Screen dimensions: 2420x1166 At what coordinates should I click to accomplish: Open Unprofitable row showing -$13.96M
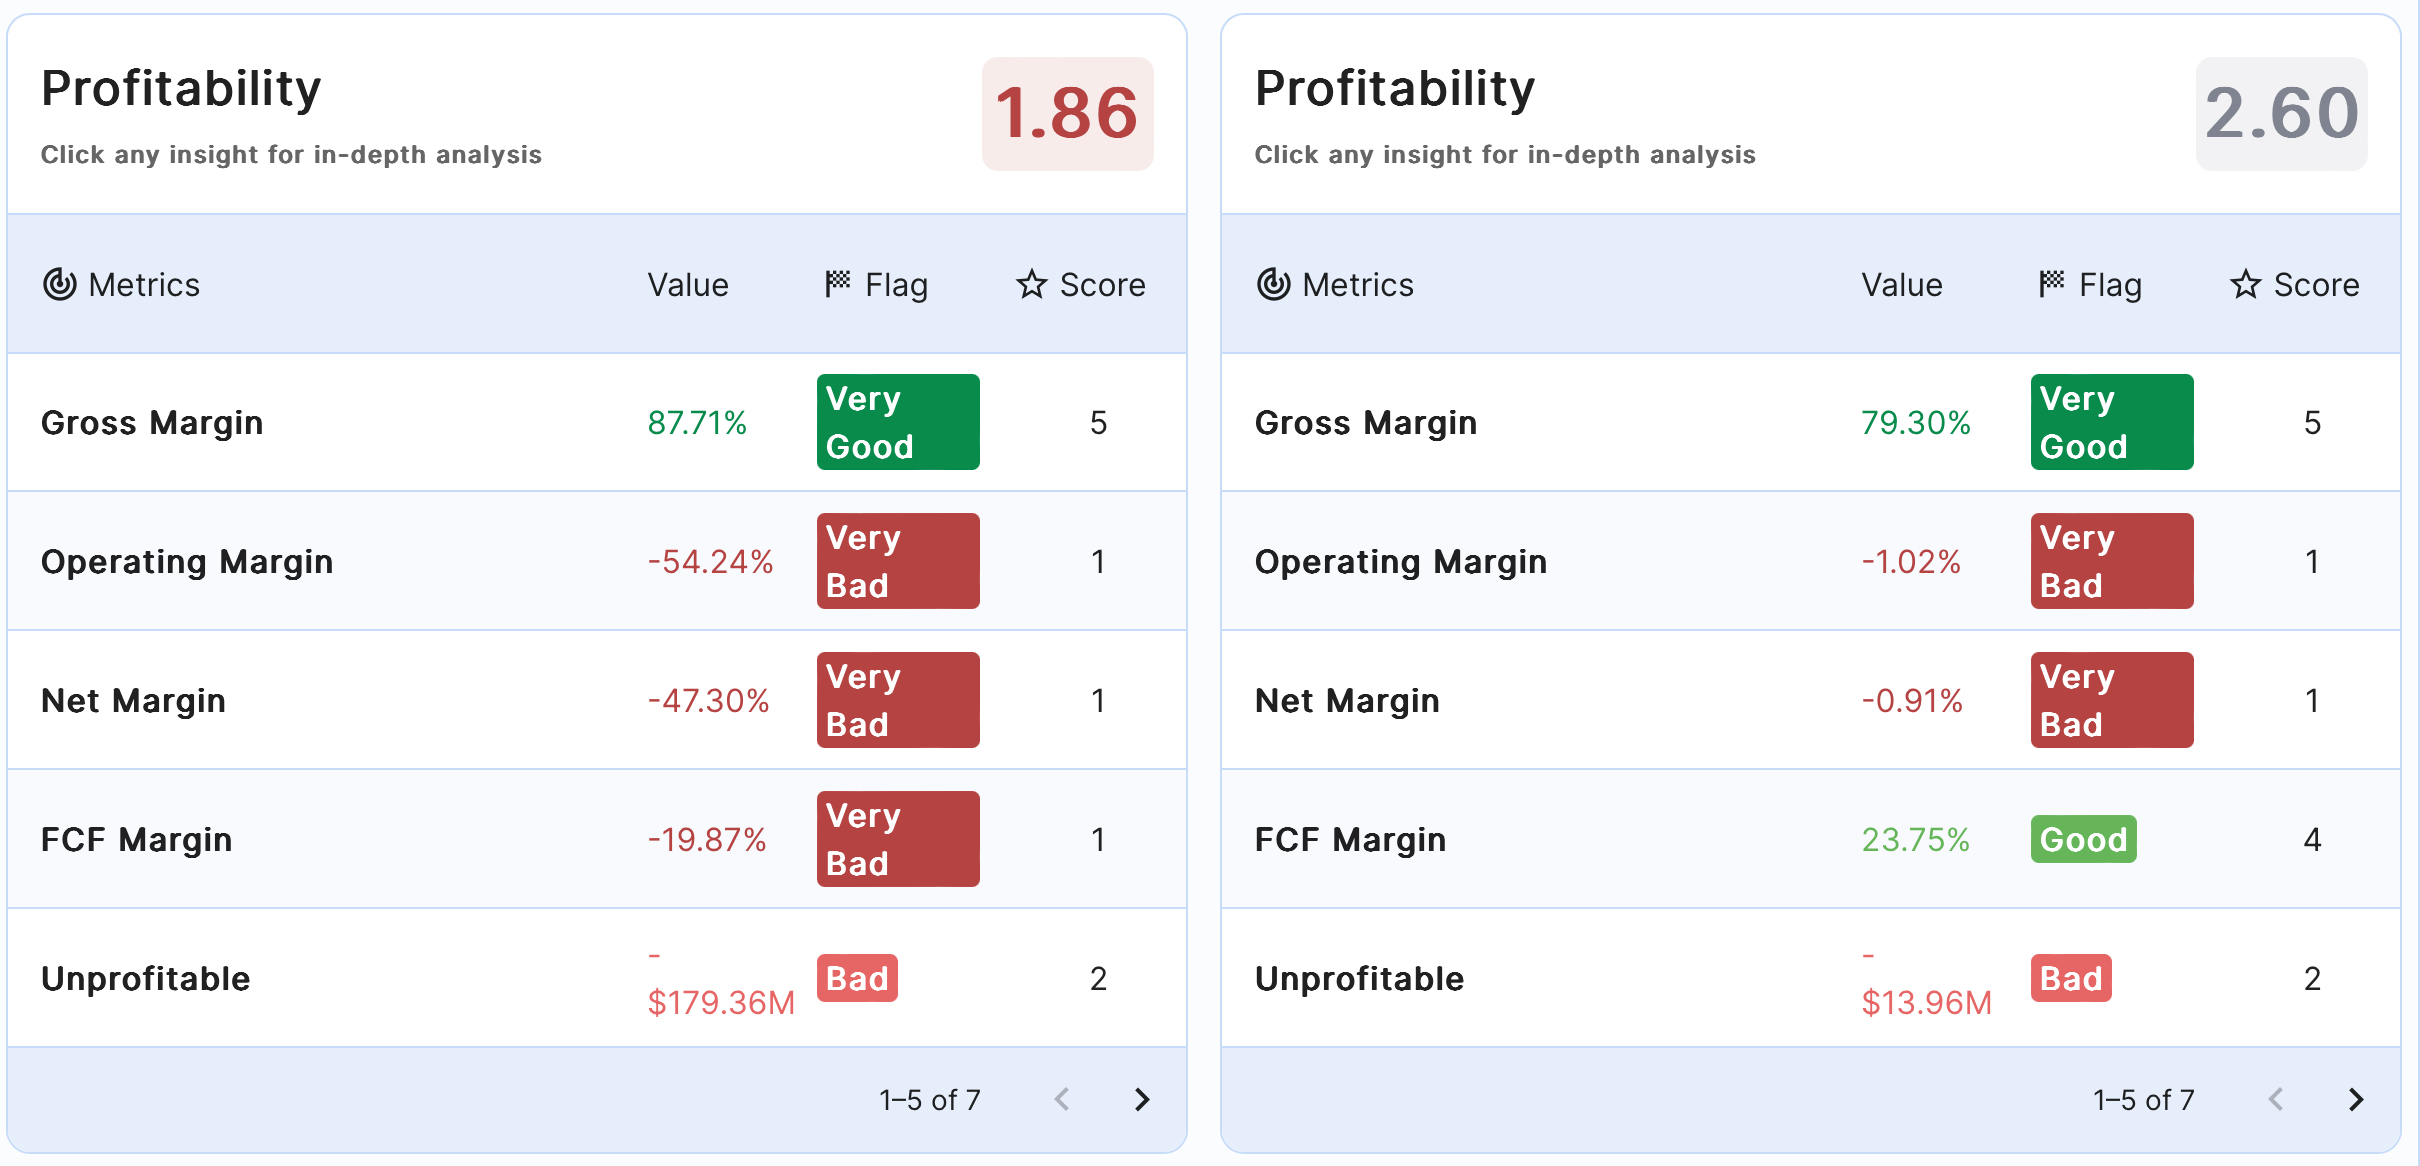(1359, 979)
